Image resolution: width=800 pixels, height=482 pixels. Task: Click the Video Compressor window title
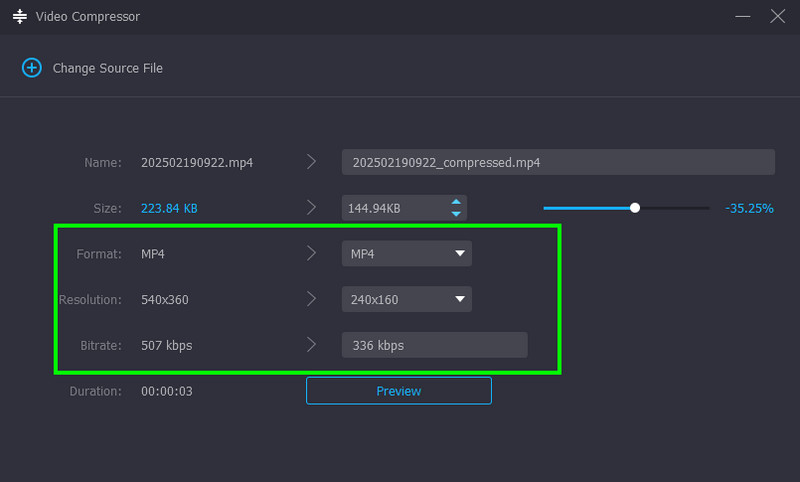pyautogui.click(x=88, y=17)
